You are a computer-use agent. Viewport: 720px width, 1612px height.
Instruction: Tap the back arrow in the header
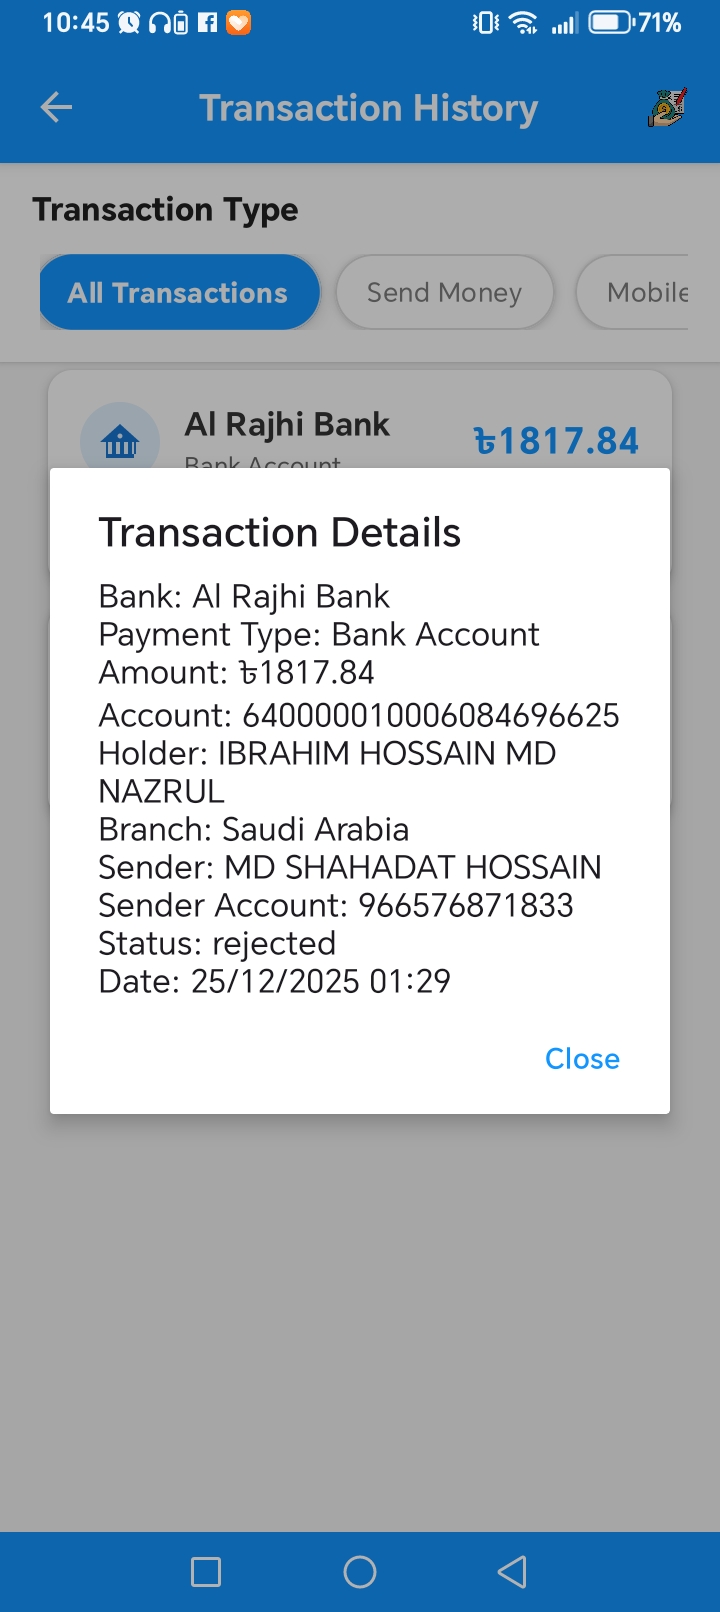pyautogui.click(x=57, y=108)
